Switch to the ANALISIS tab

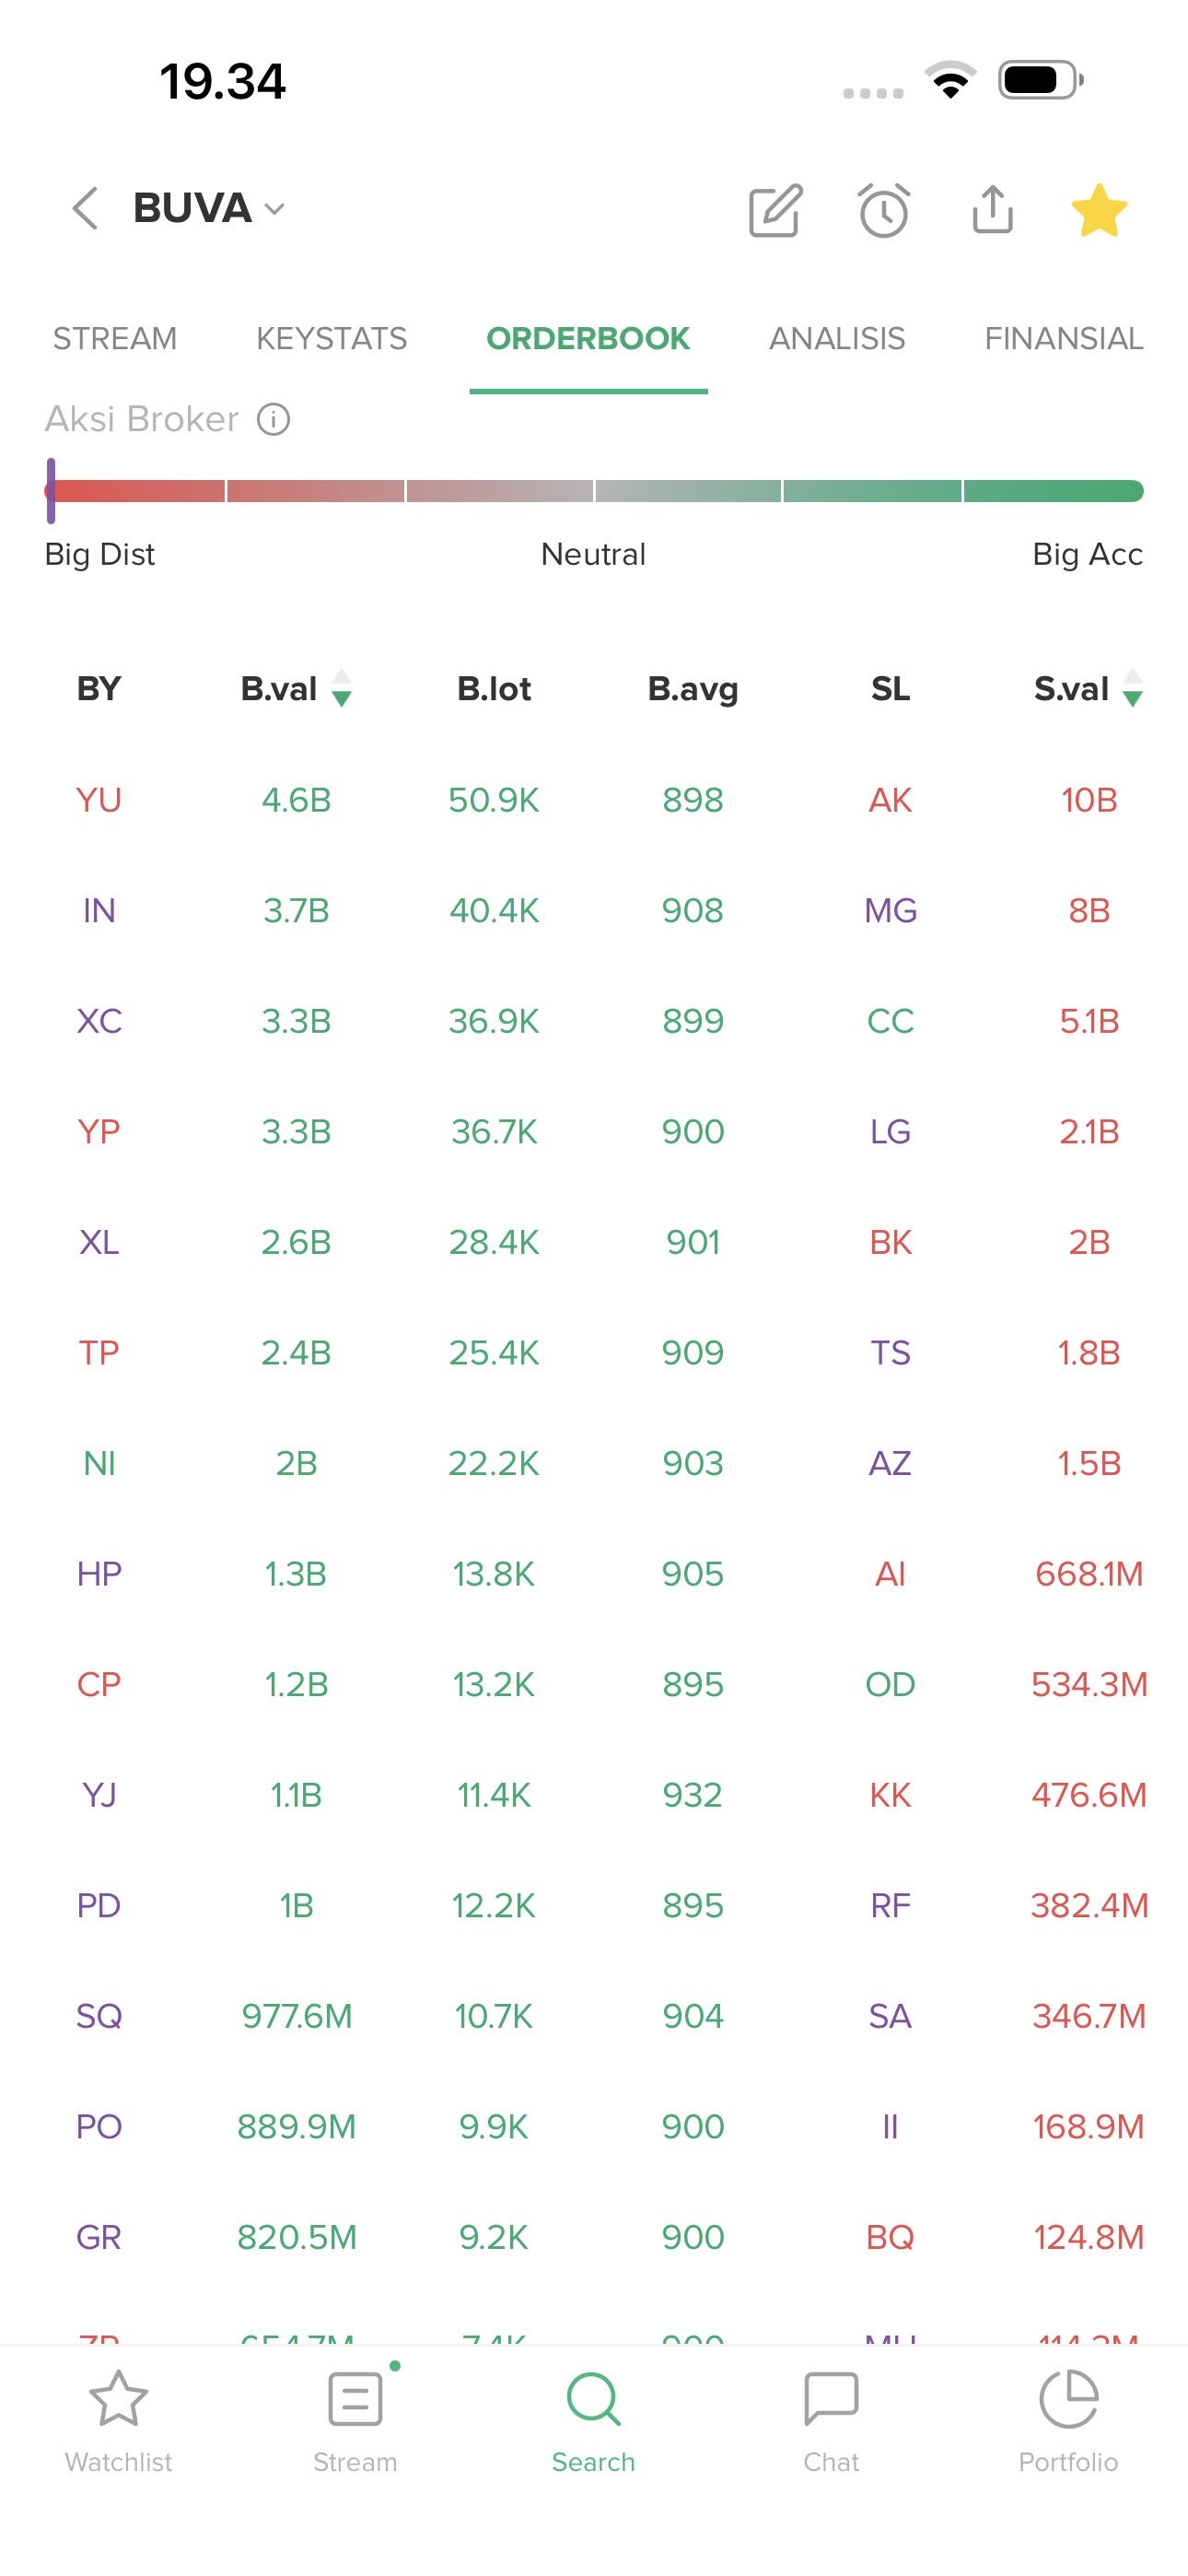837,339
